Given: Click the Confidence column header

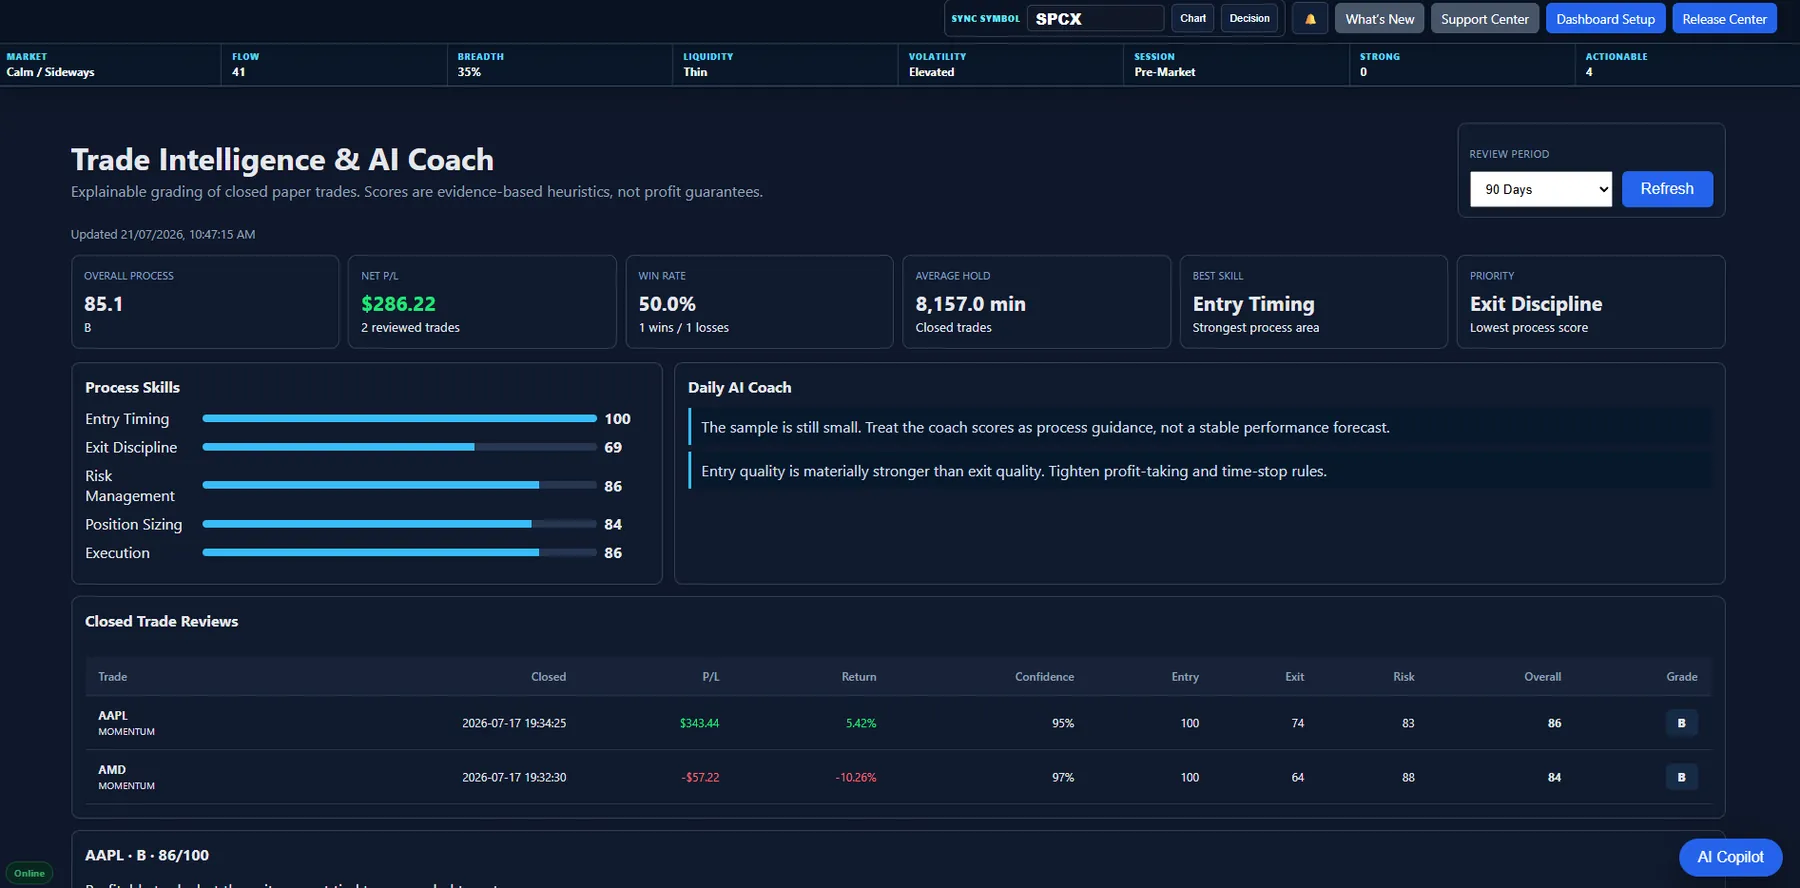Looking at the screenshot, I should tap(1044, 677).
